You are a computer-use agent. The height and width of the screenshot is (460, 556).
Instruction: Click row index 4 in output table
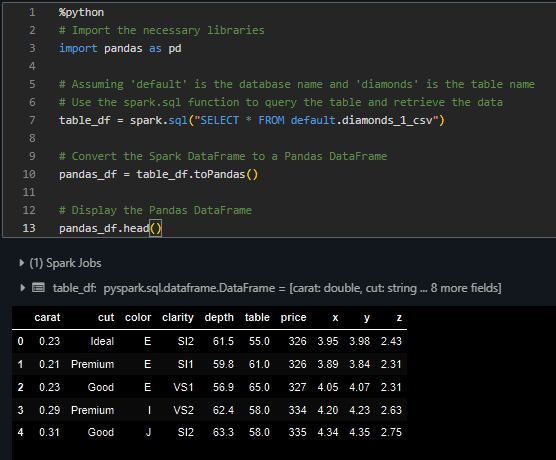(x=21, y=432)
